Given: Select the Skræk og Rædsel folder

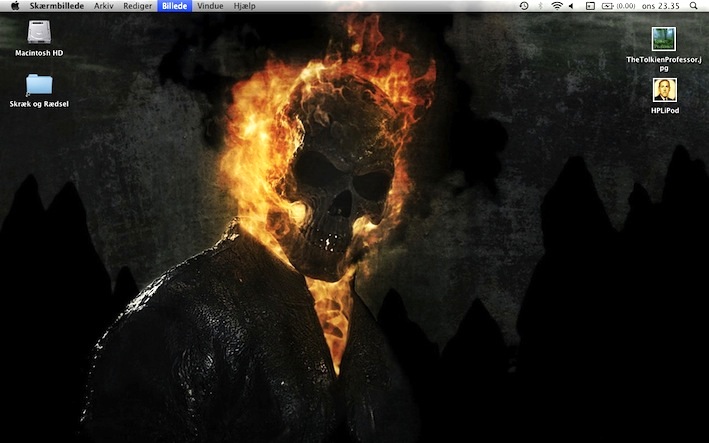Looking at the screenshot, I should point(39,85).
